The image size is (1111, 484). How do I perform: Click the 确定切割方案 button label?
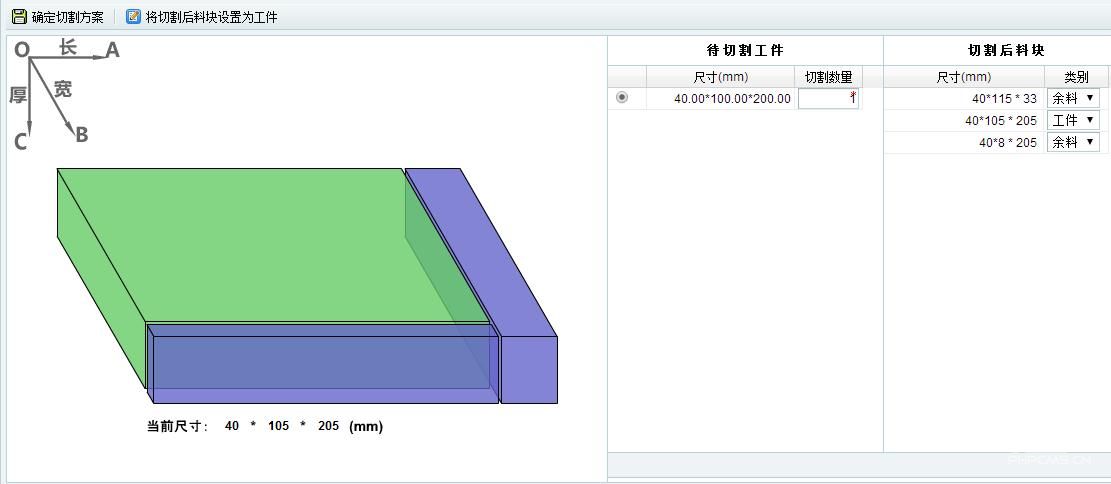coord(67,17)
